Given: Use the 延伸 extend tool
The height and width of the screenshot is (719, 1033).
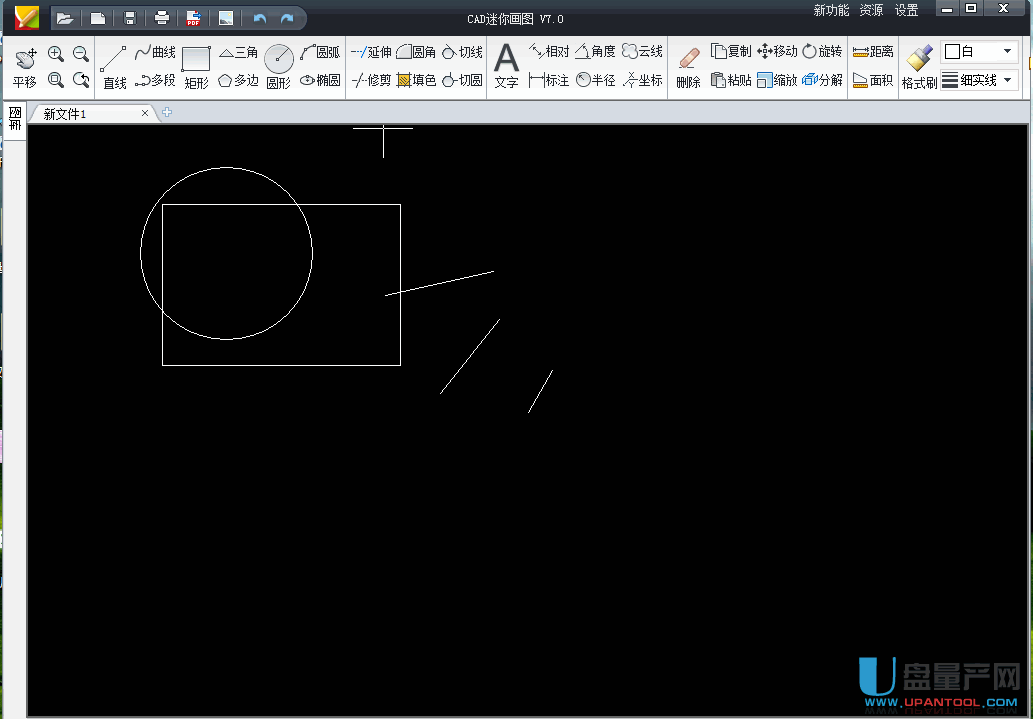Looking at the screenshot, I should tap(371, 52).
